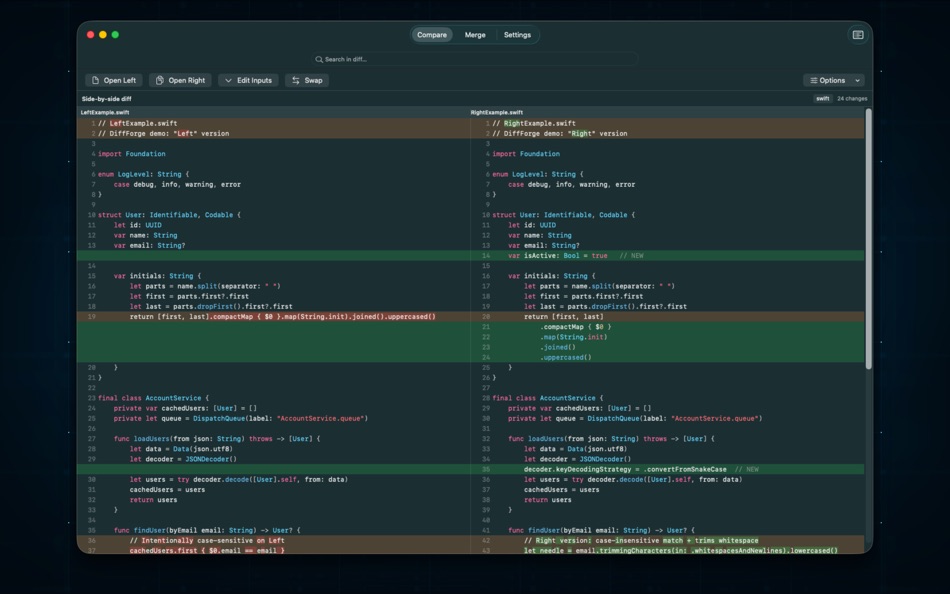Click the document icon on Open Left

pyautogui.click(x=95, y=80)
